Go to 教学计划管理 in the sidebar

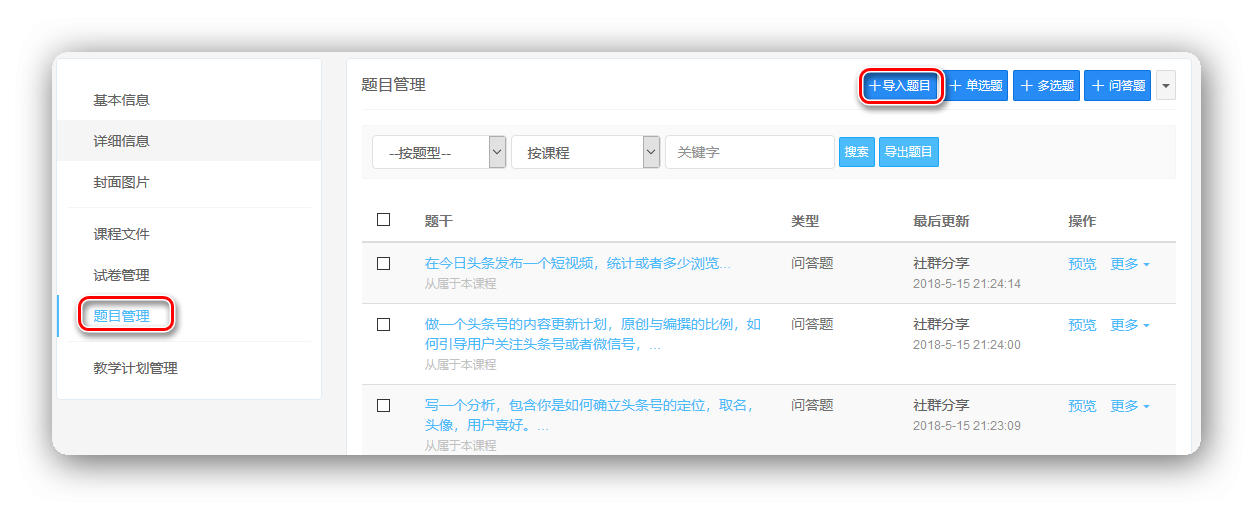pyautogui.click(x=136, y=368)
